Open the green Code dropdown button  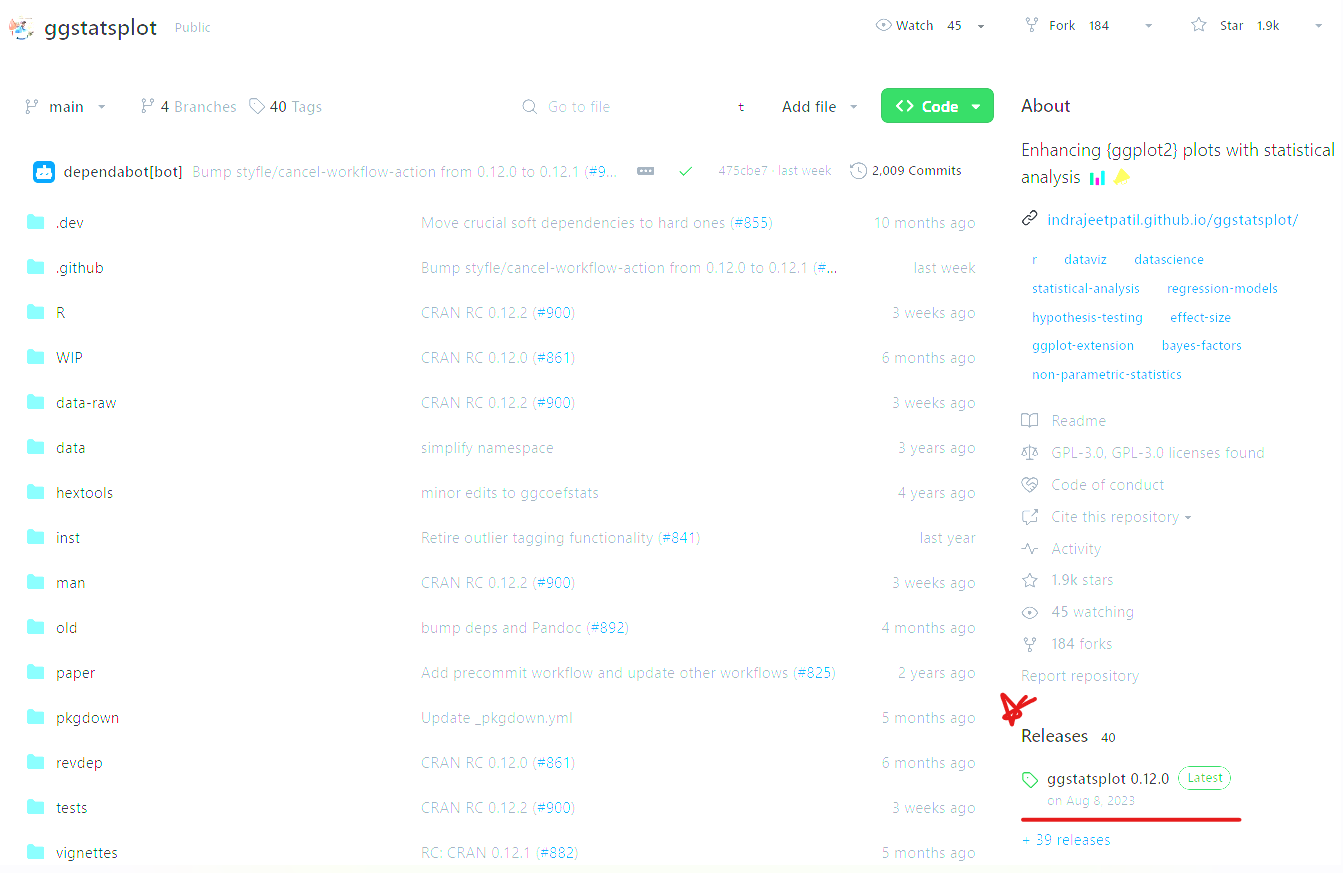click(937, 106)
